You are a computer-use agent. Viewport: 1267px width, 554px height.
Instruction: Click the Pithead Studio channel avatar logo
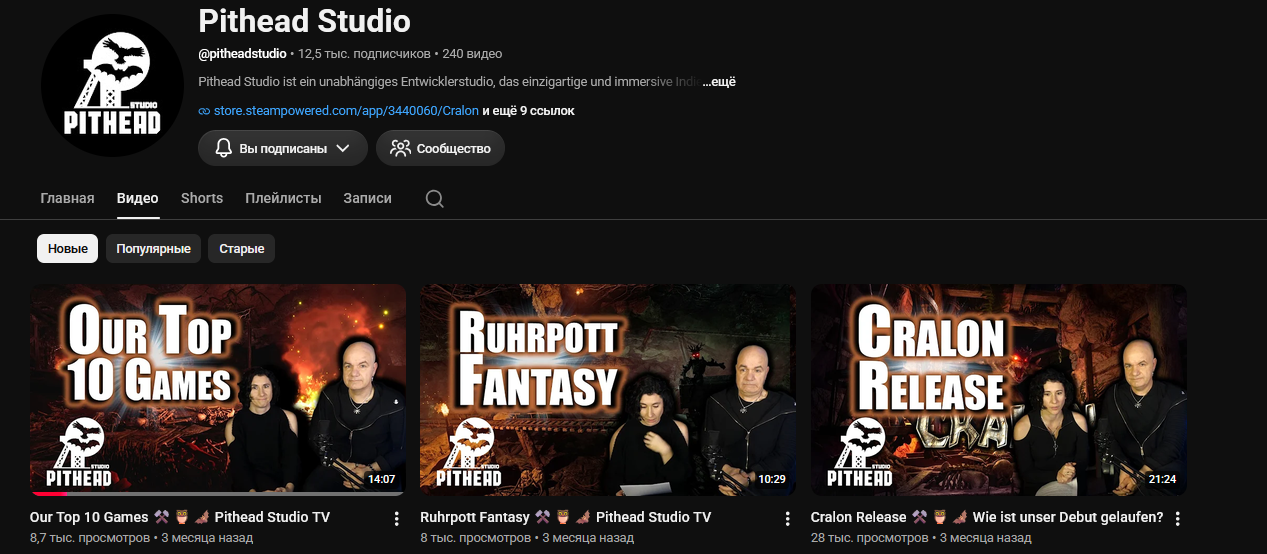(113, 85)
